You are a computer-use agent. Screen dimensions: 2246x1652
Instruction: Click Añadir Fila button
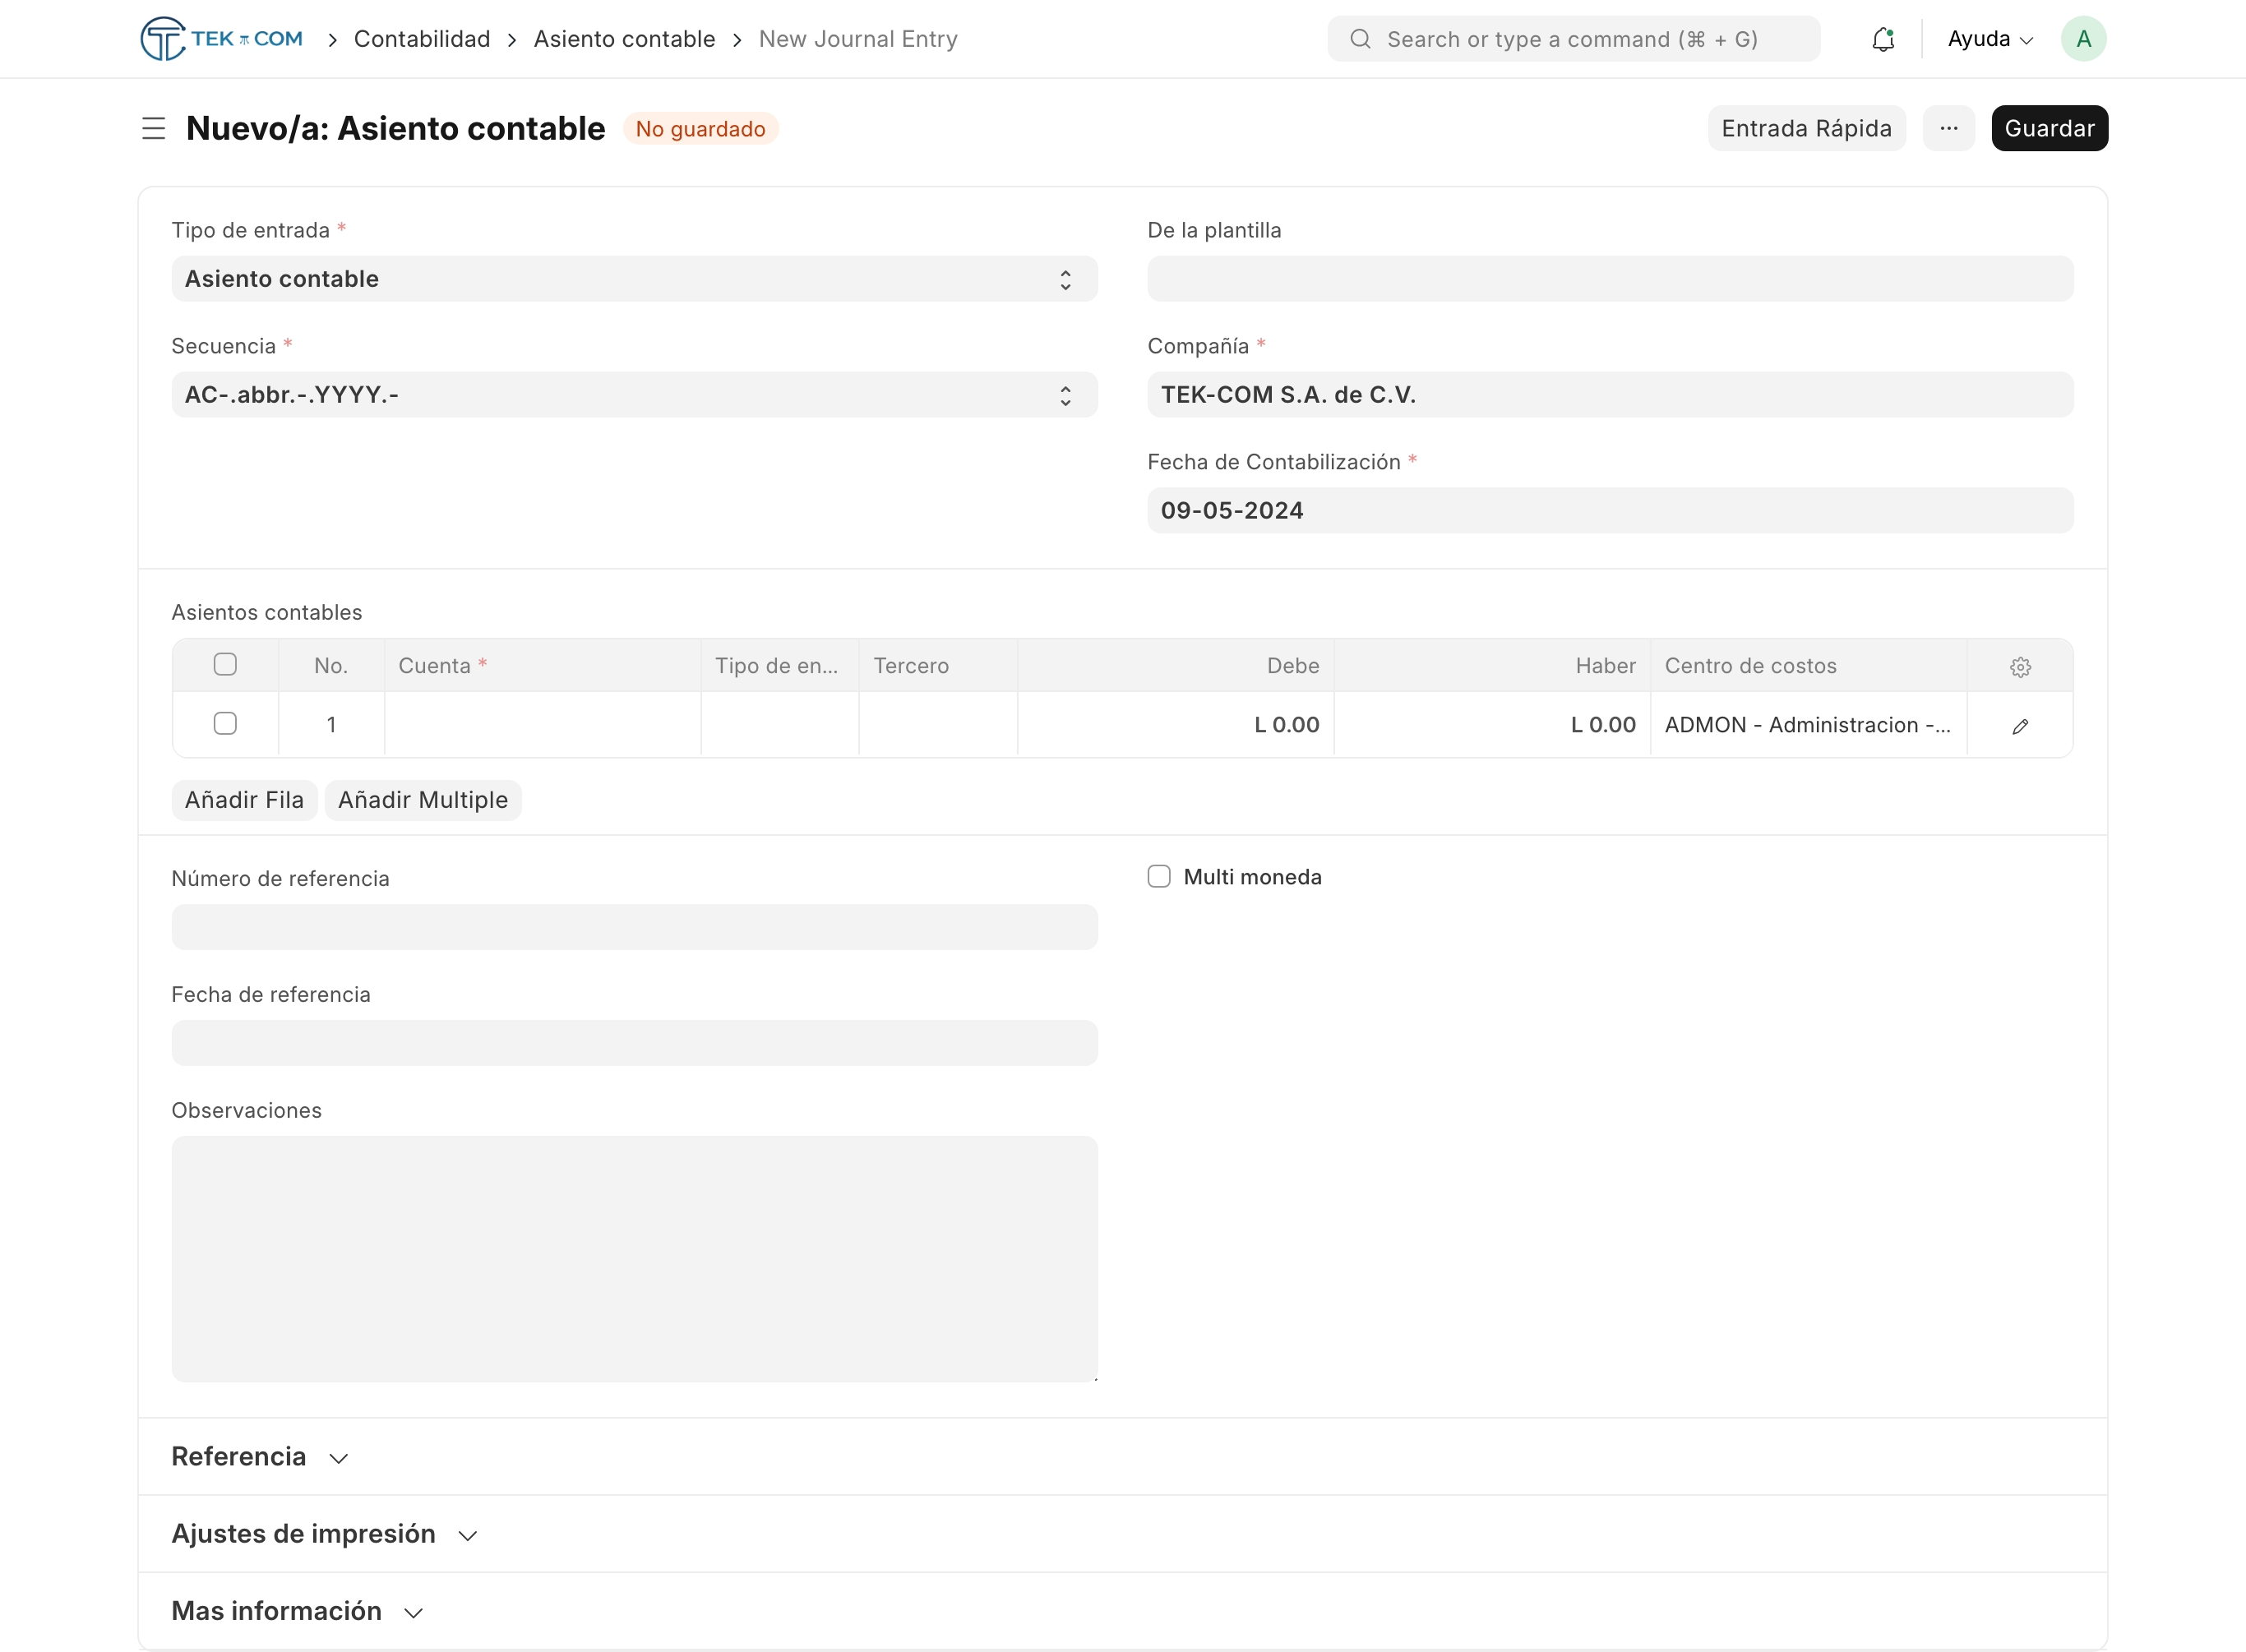tap(244, 800)
